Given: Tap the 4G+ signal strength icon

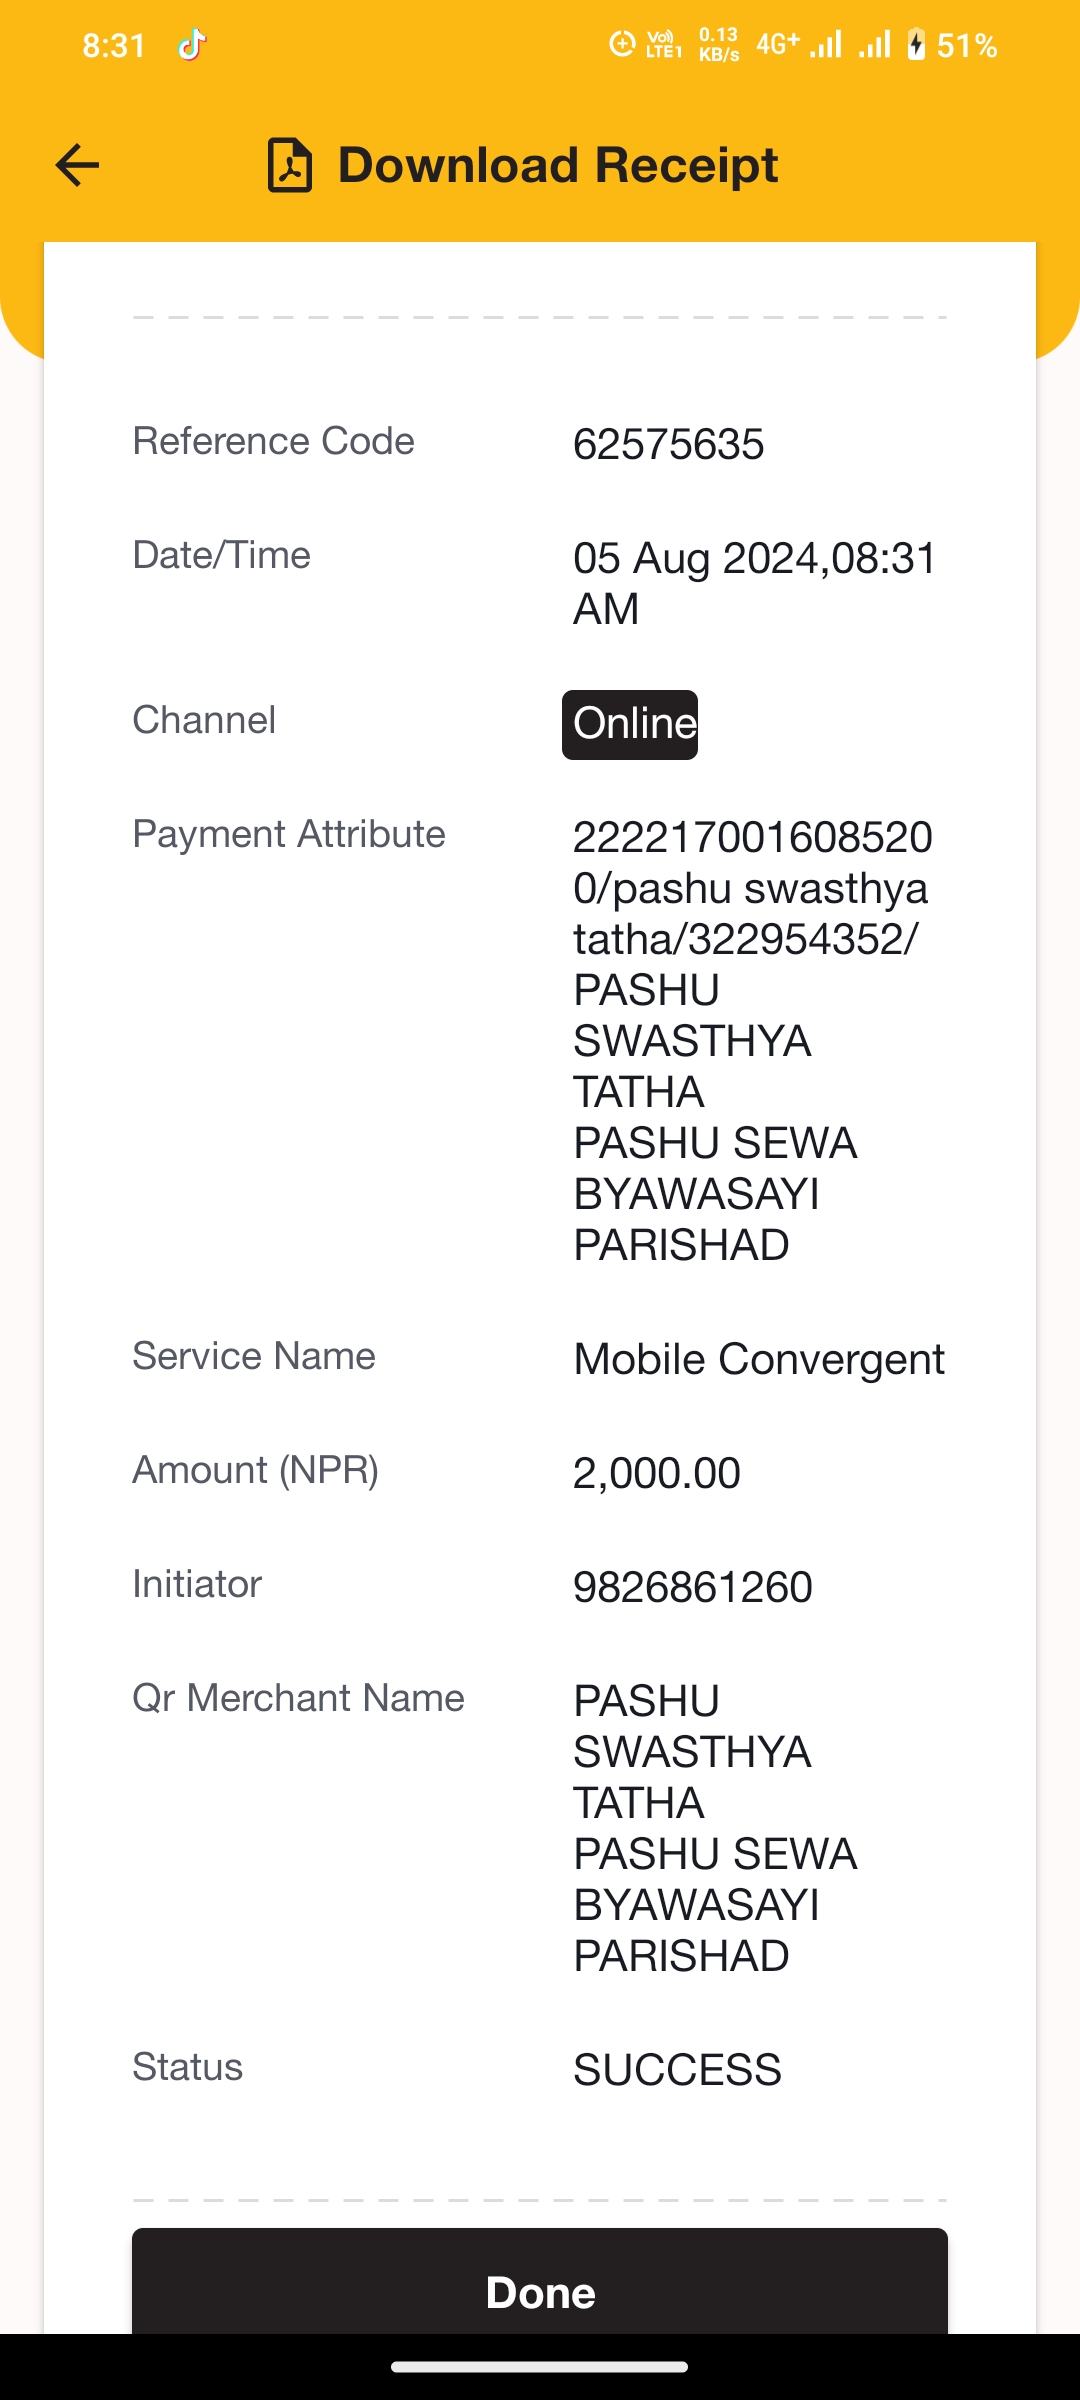Looking at the screenshot, I should 799,45.
